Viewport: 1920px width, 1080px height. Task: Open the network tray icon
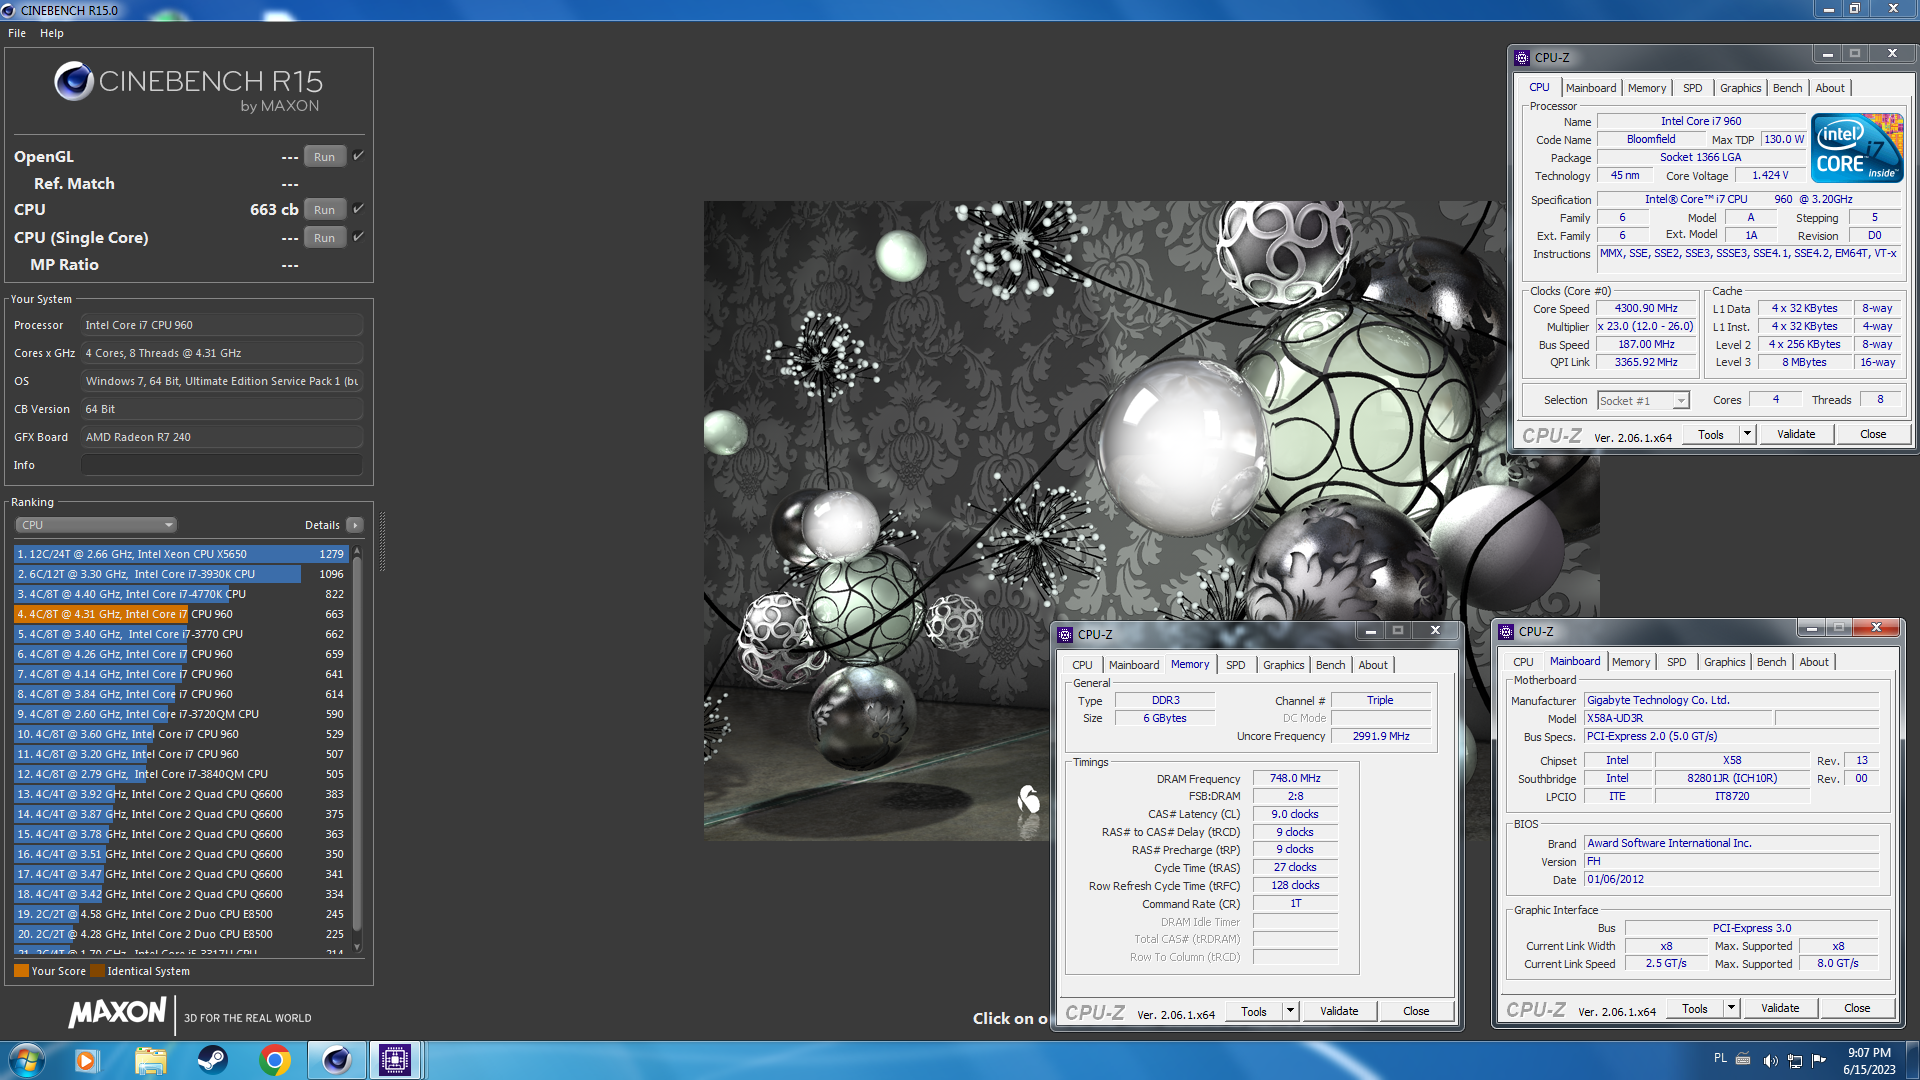[x=1795, y=1060]
